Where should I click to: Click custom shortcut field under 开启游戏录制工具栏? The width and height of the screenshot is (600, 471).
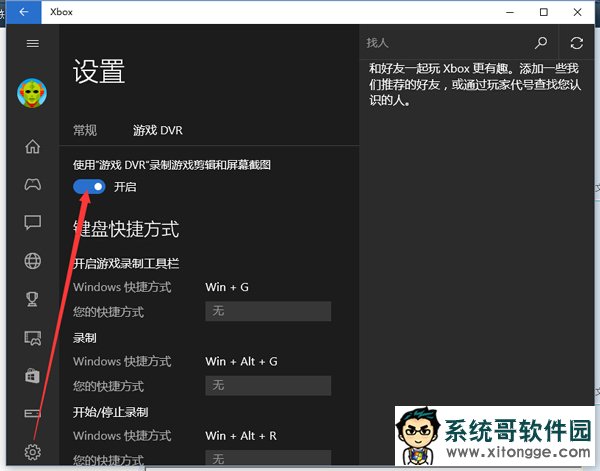point(268,311)
